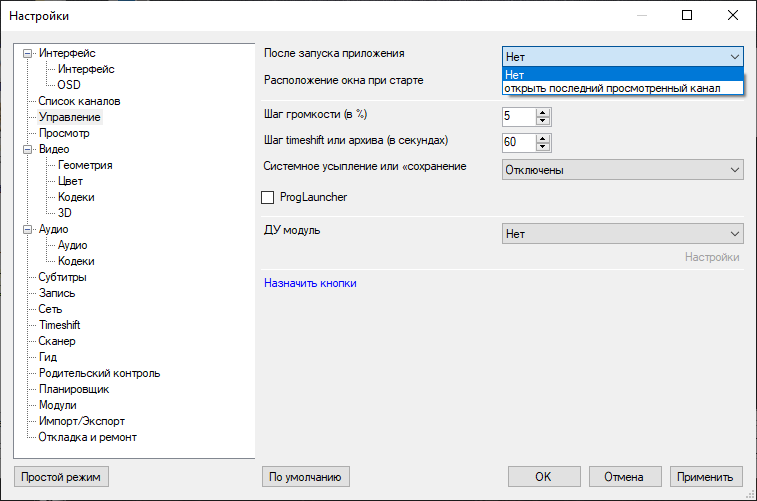
Task: Click the timeshift step input field
Action: 517,142
